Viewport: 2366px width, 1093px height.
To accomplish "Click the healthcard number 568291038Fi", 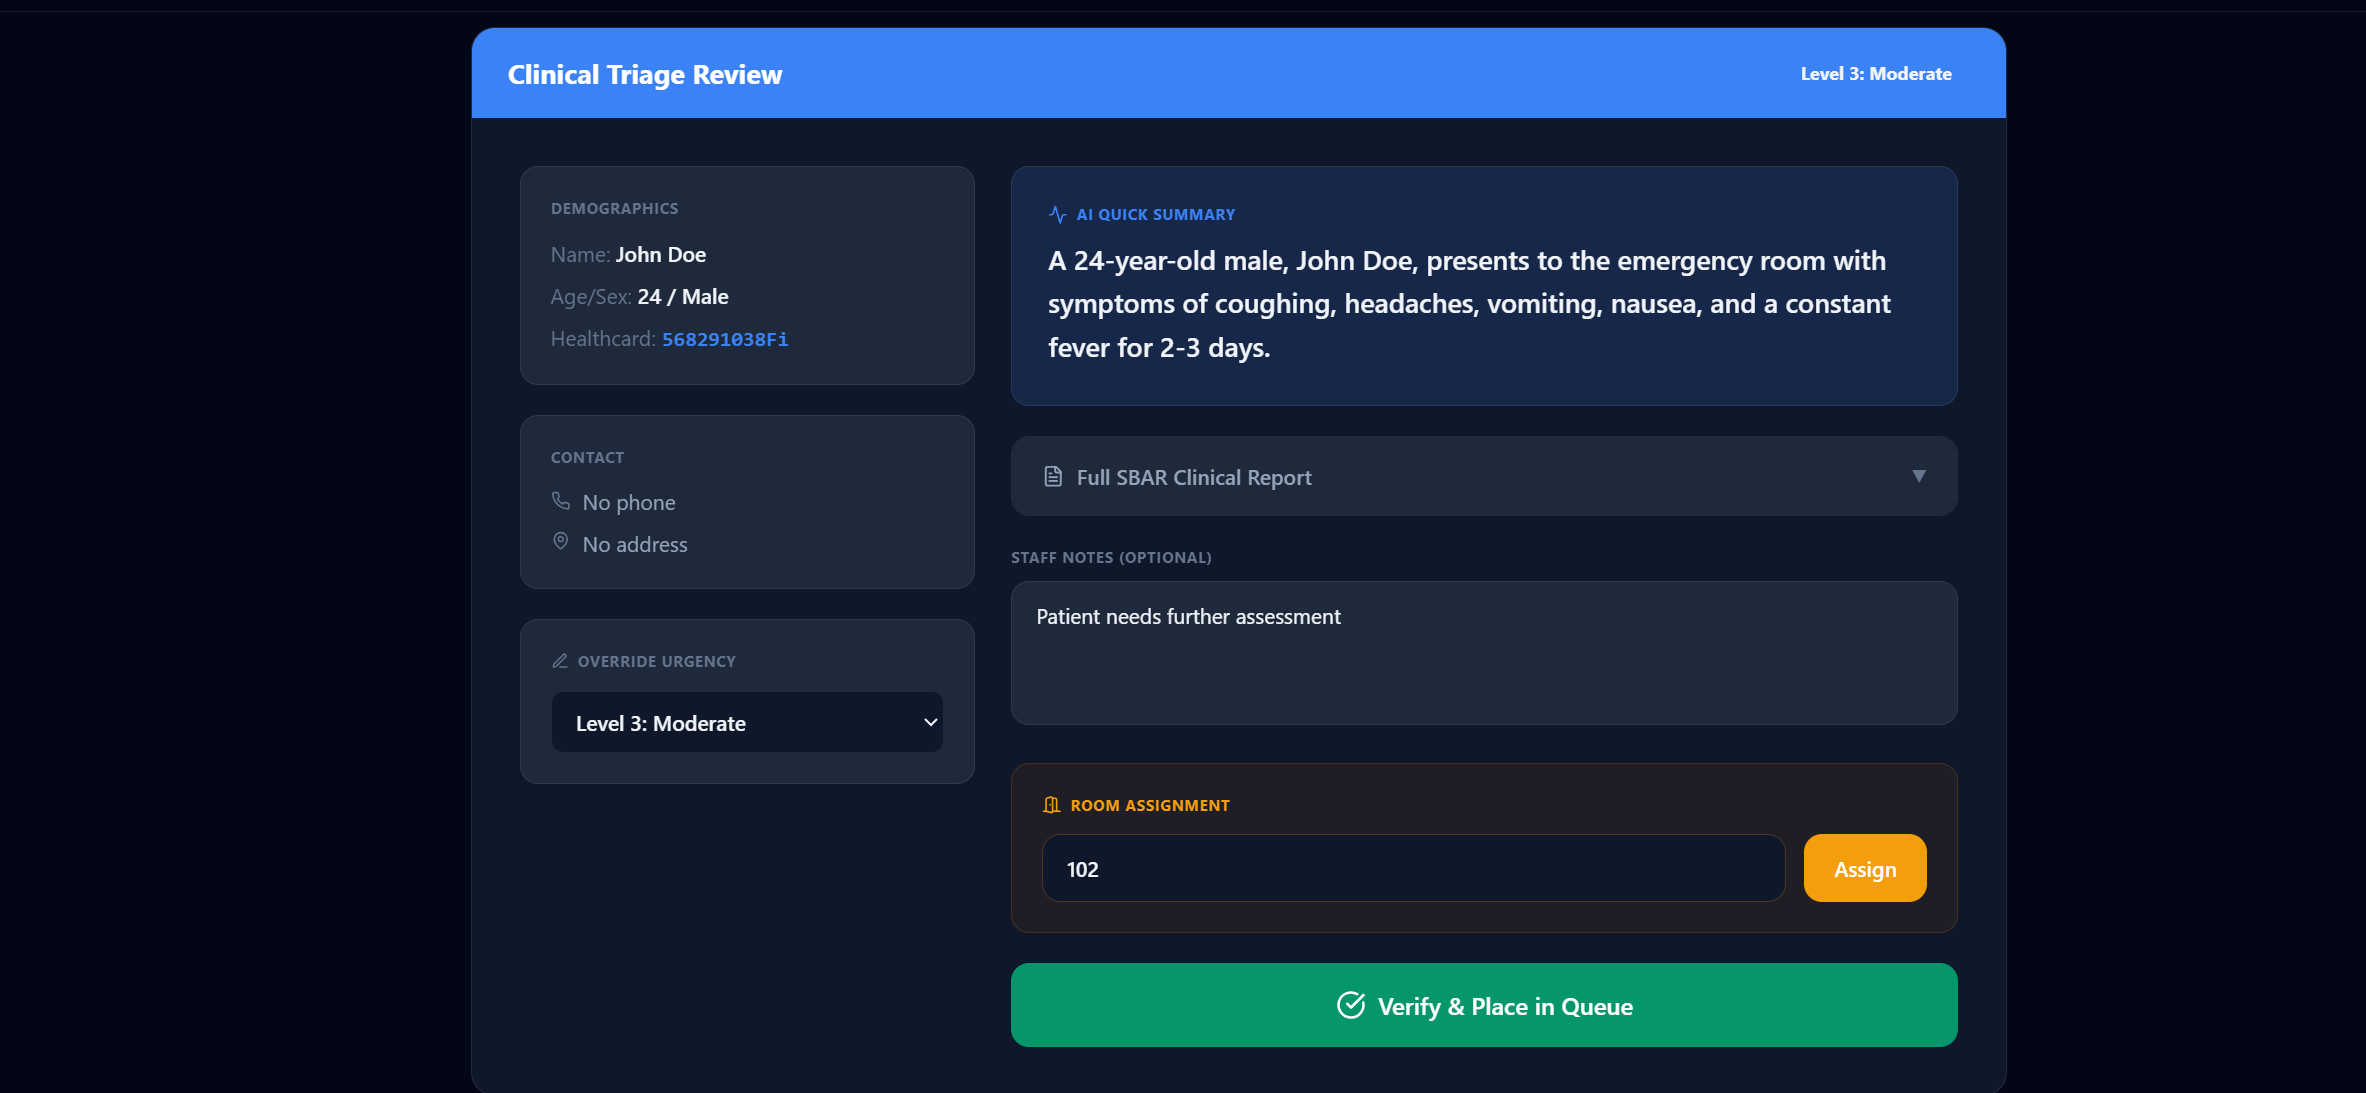I will [x=724, y=339].
